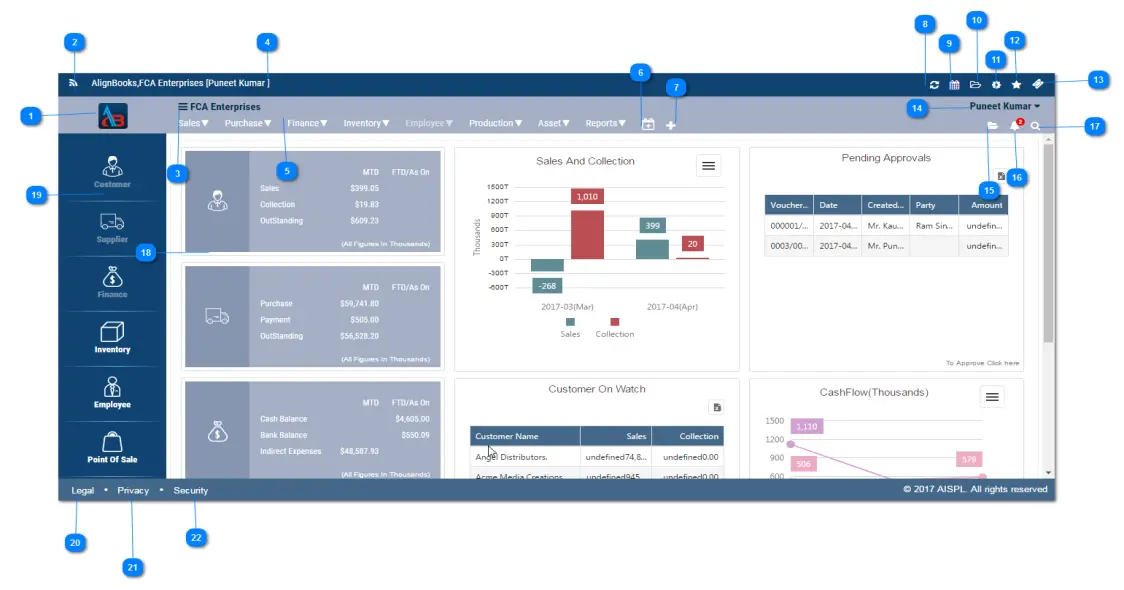Image resolution: width=1124 pixels, height=590 pixels.
Task: Sort Pending Approvals by Party column header
Action: [x=934, y=205]
